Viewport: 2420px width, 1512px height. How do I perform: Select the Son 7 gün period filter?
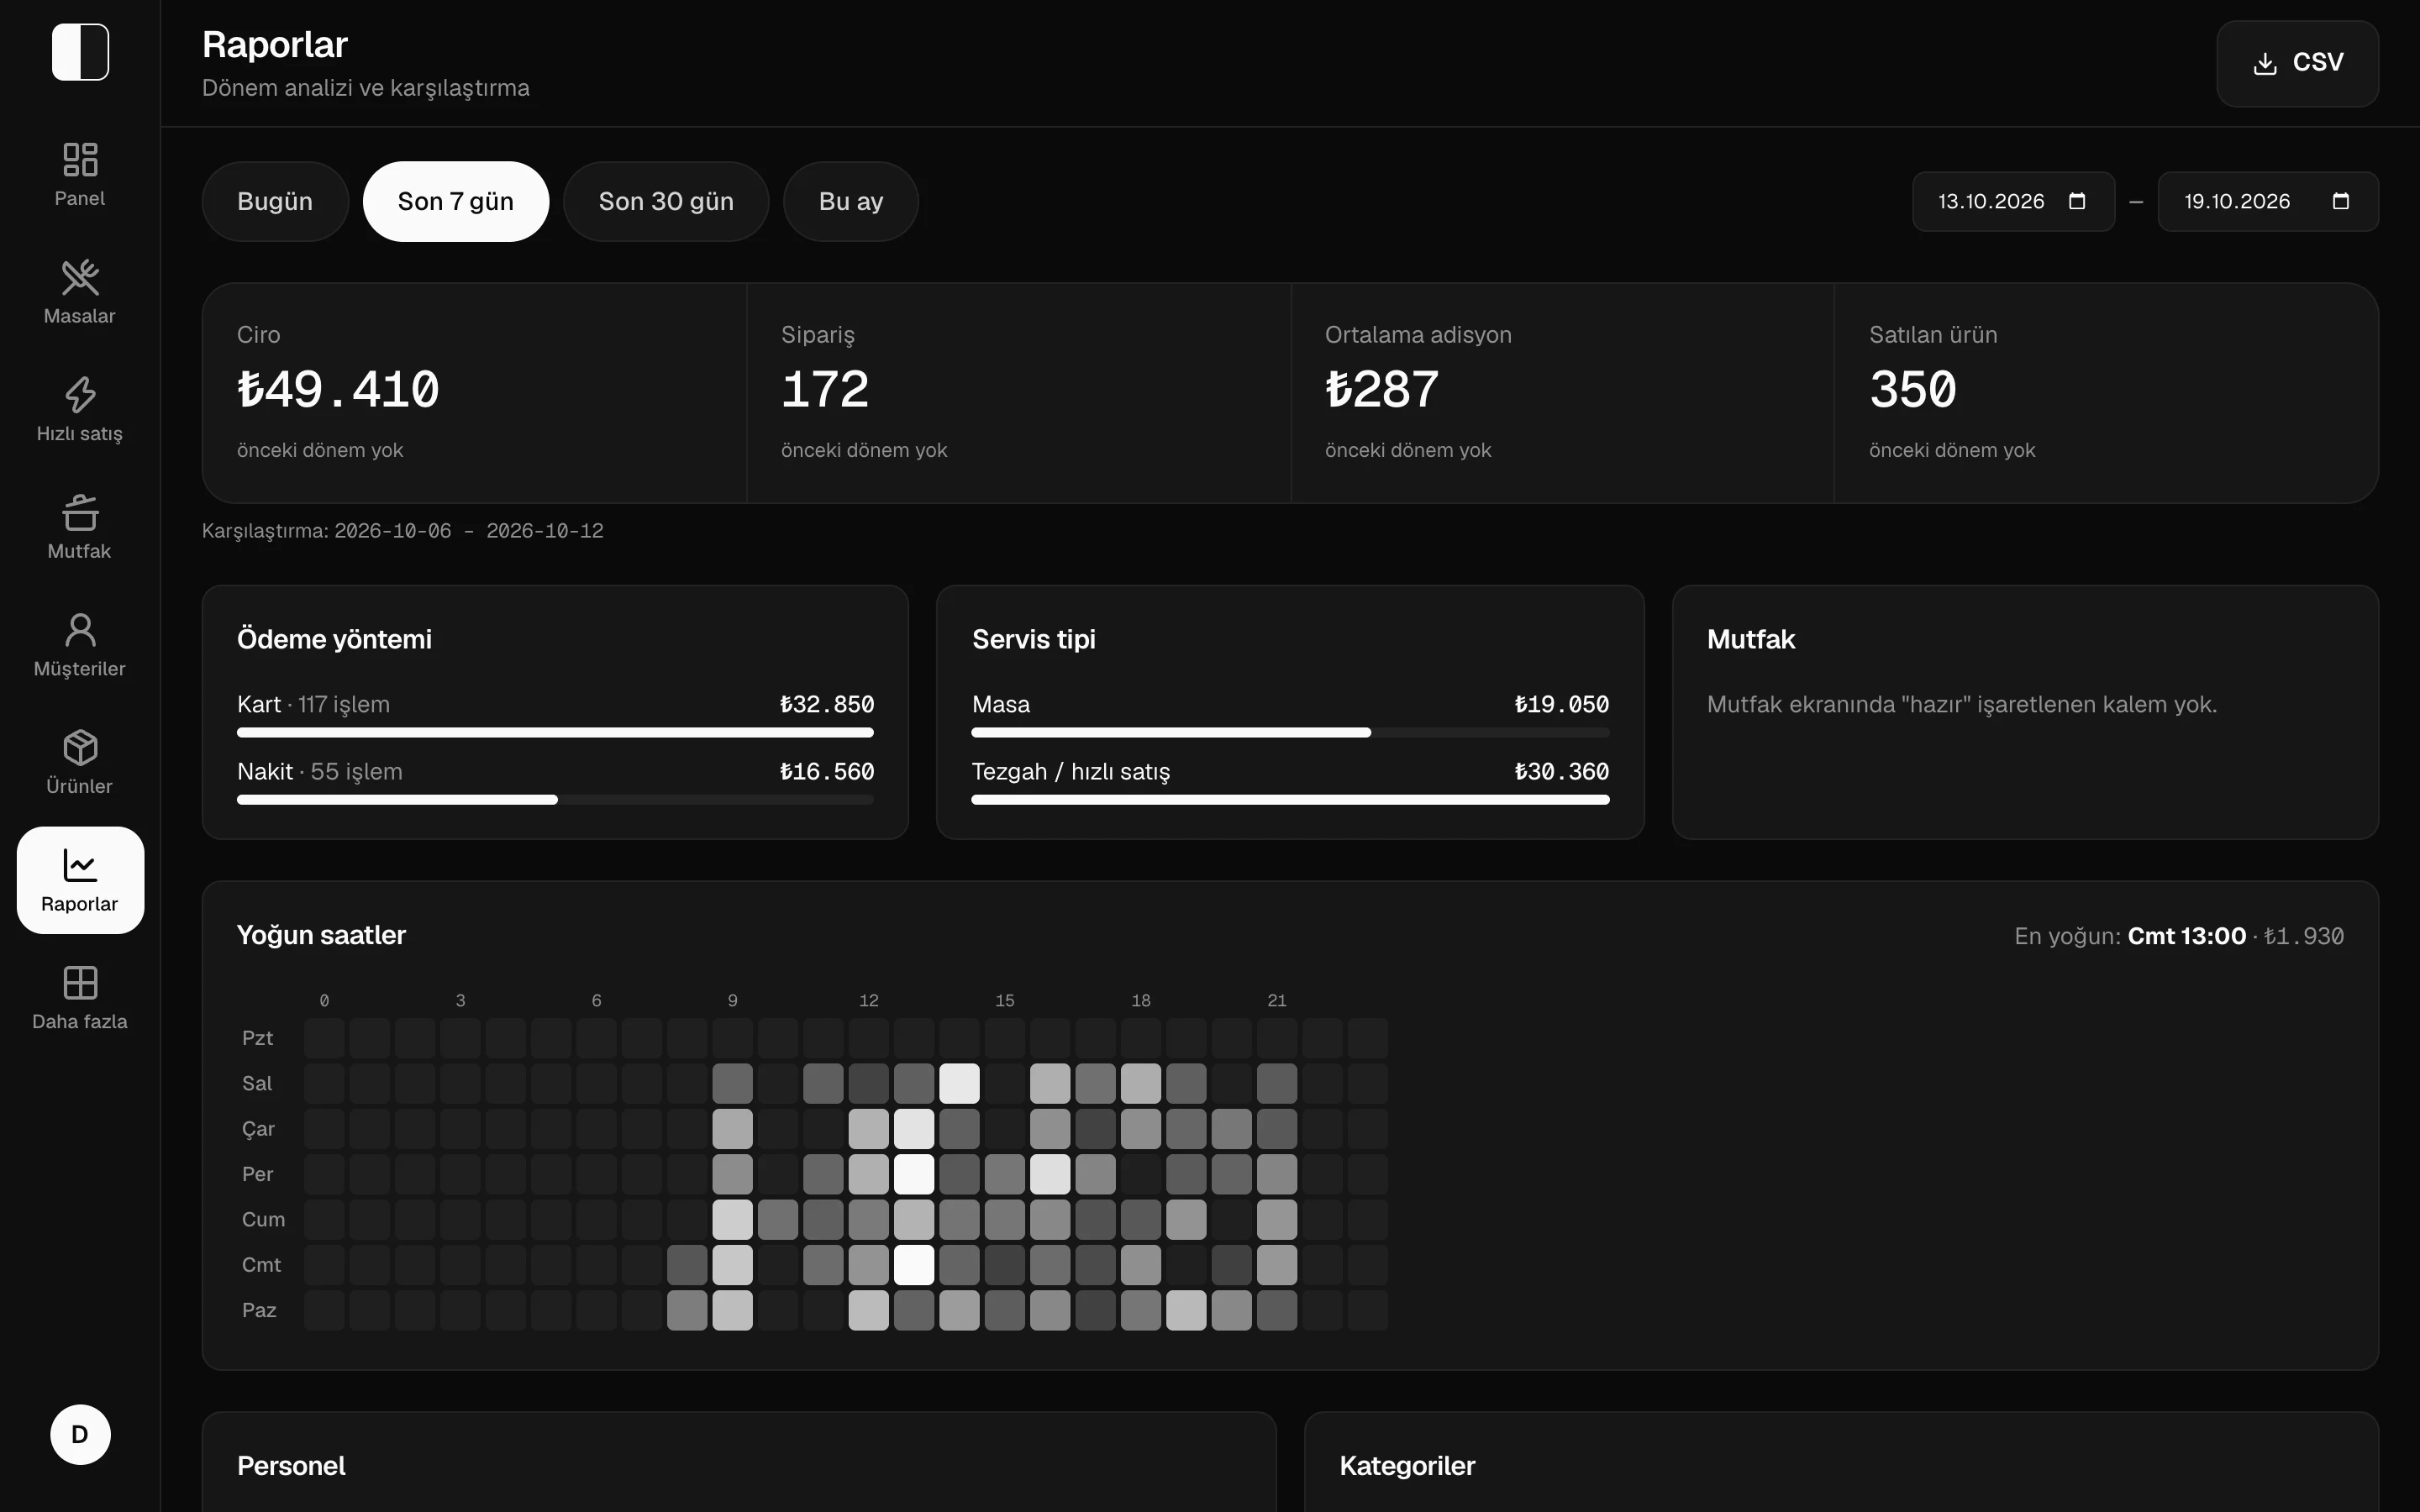click(456, 201)
